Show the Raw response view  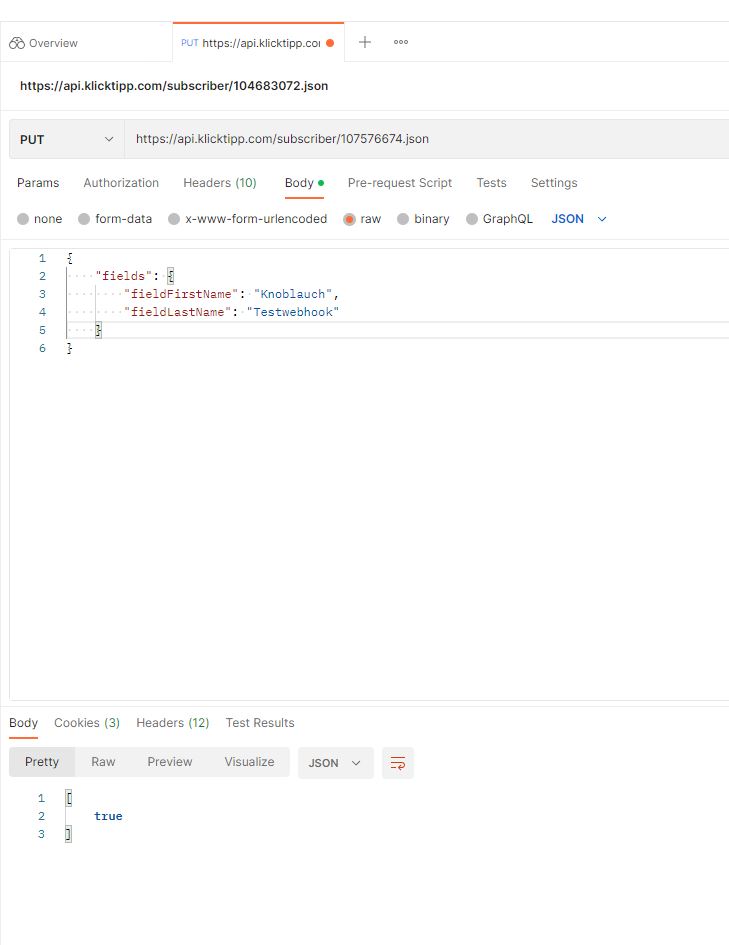pos(103,762)
